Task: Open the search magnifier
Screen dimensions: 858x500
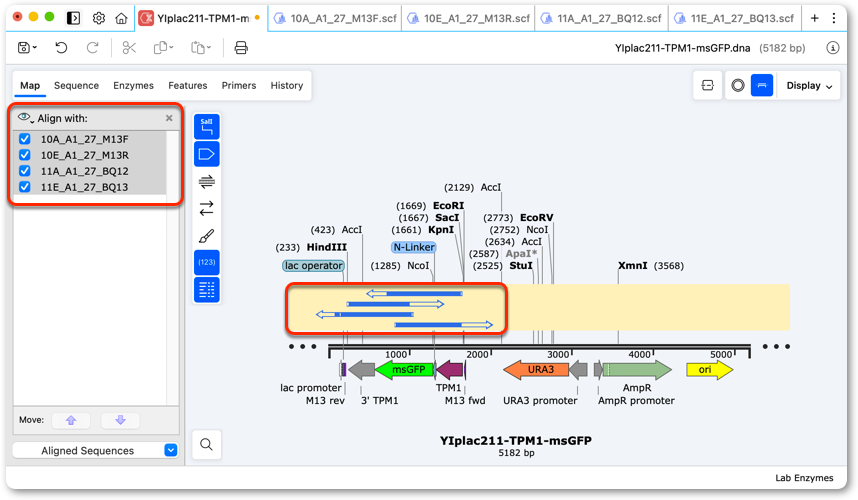Action: coord(206,444)
